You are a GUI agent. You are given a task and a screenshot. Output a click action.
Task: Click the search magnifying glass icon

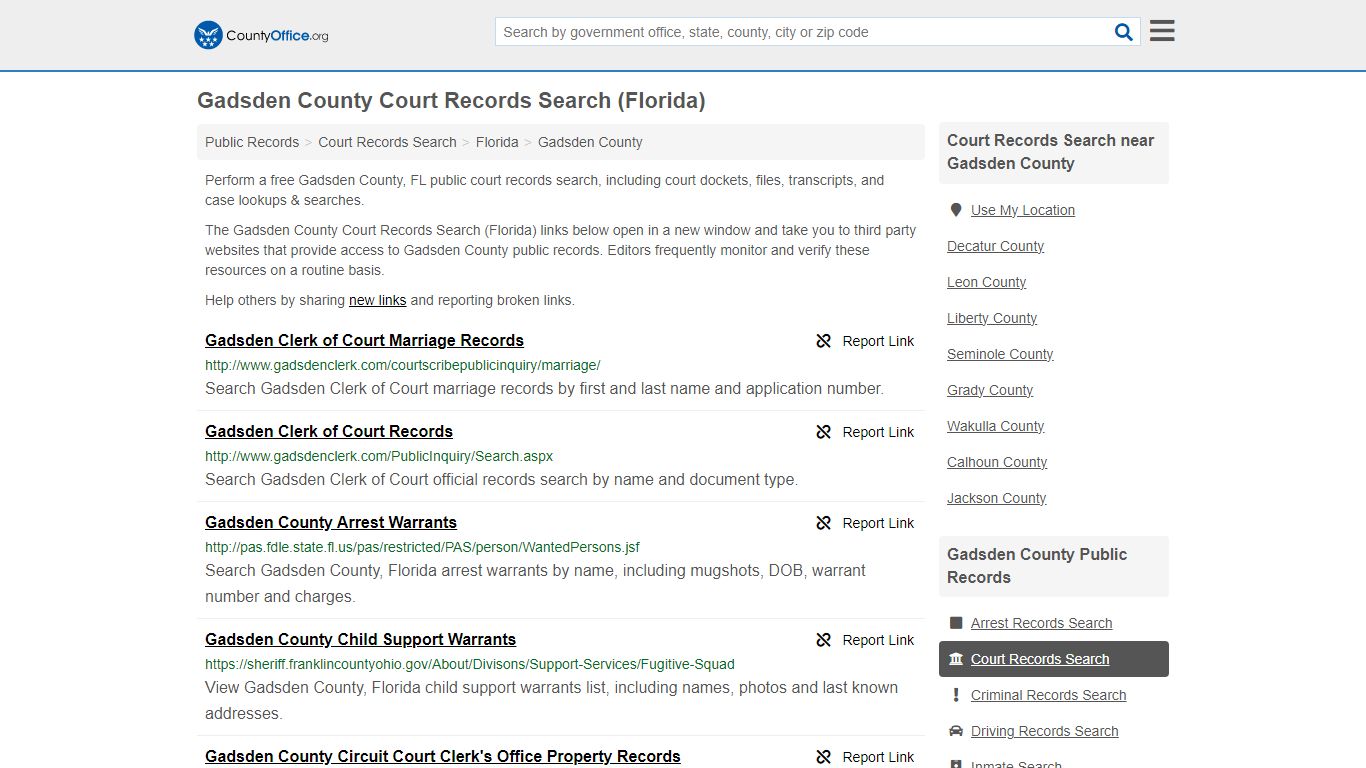click(x=1123, y=31)
